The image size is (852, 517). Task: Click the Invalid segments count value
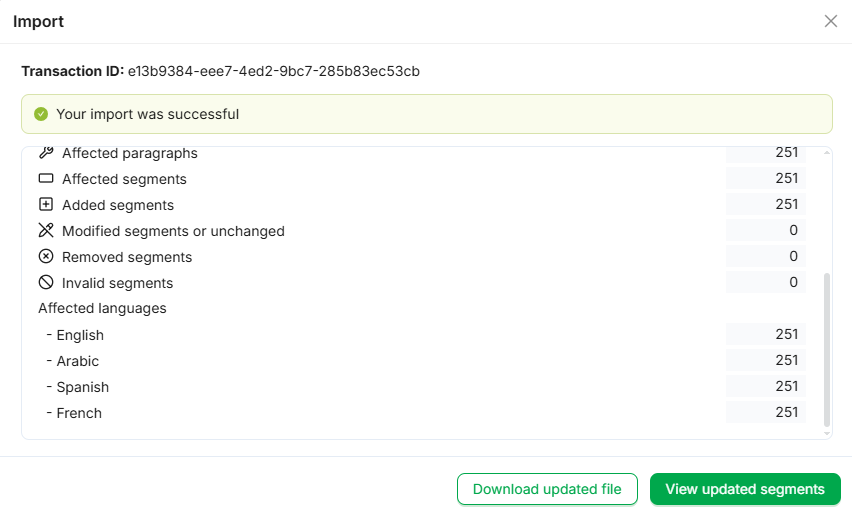[793, 282]
